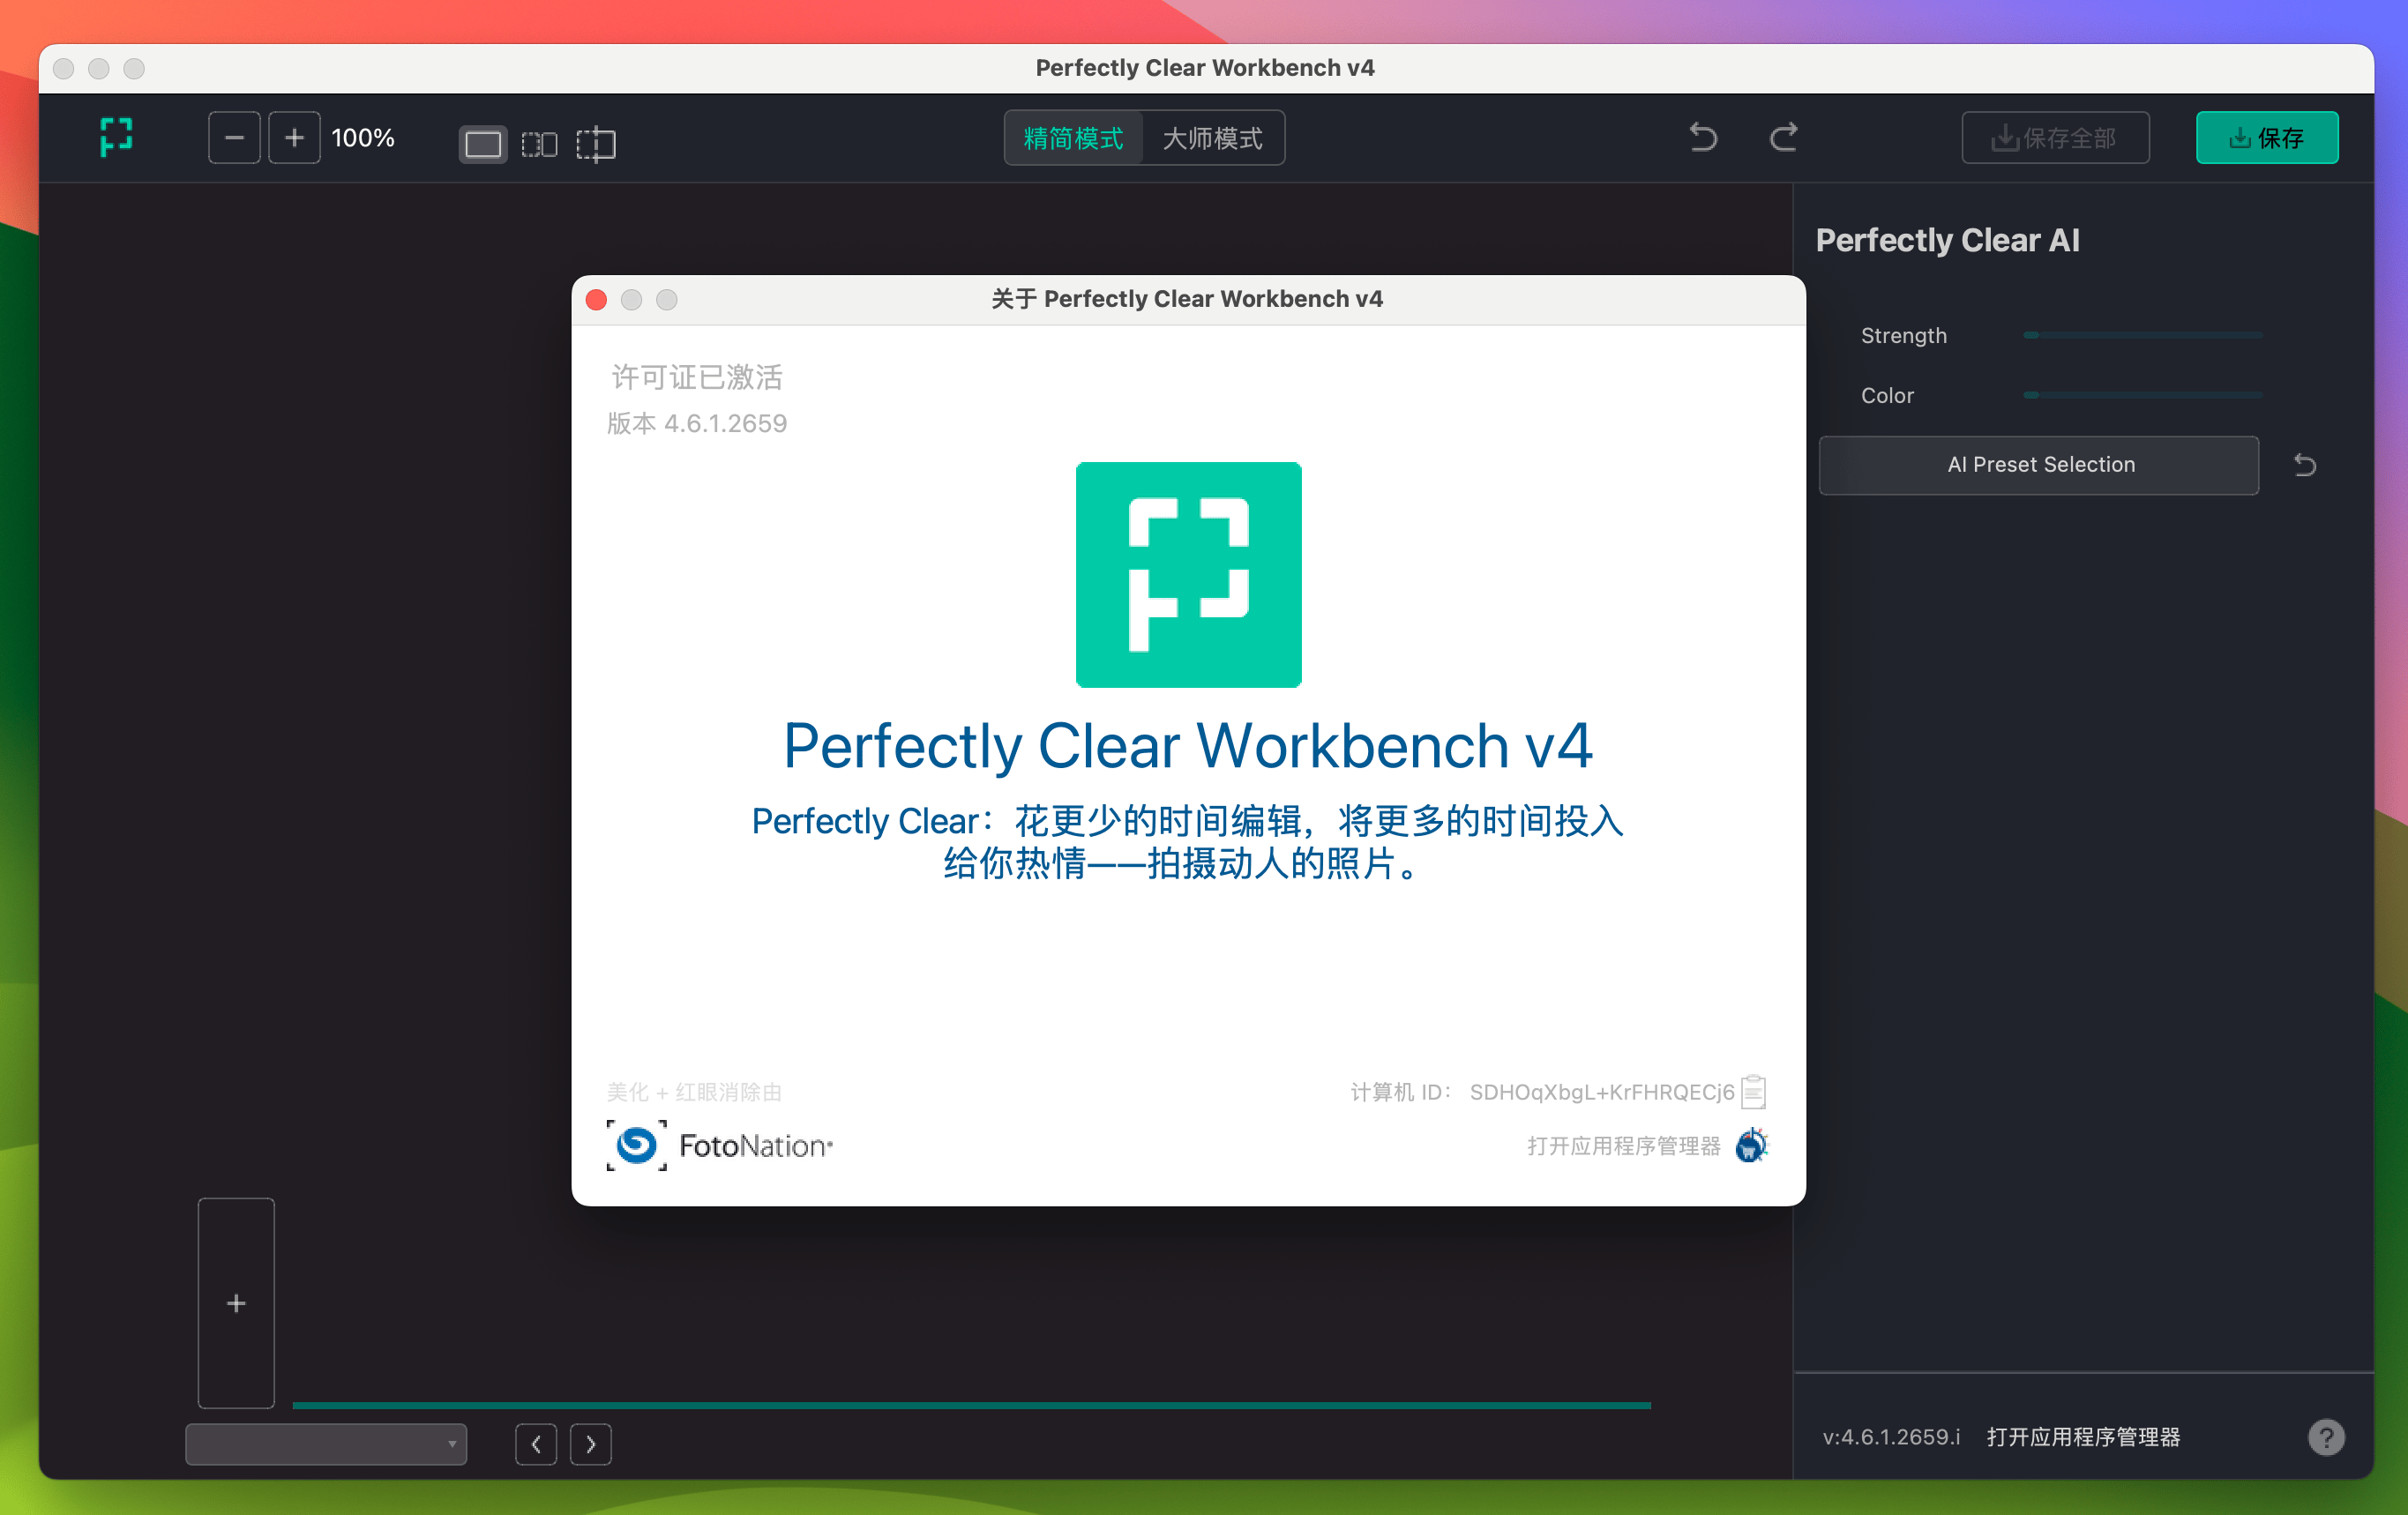This screenshot has height=1515, width=2408.
Task: Select the single frame view icon
Action: click(x=483, y=143)
